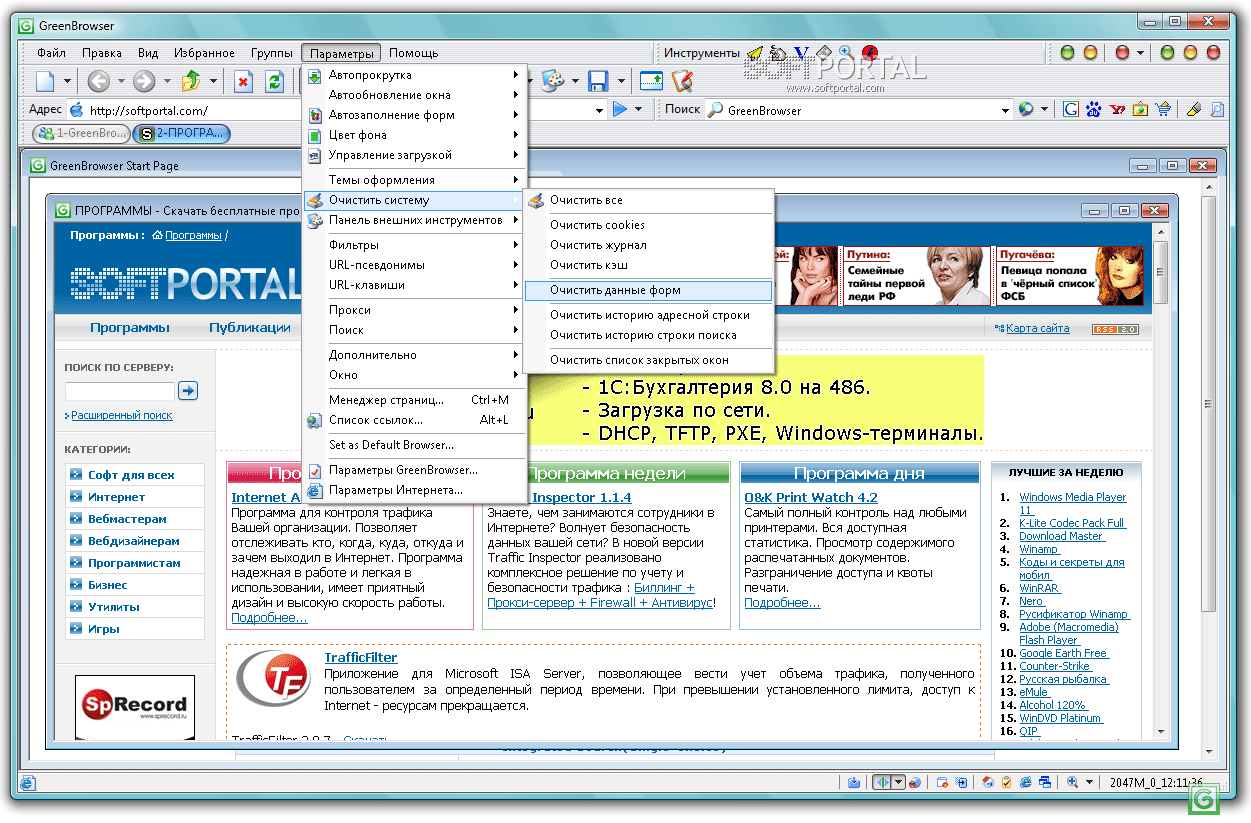Open the Помощь menu
Image resolution: width=1251 pixels, height=823 pixels.
tap(413, 53)
